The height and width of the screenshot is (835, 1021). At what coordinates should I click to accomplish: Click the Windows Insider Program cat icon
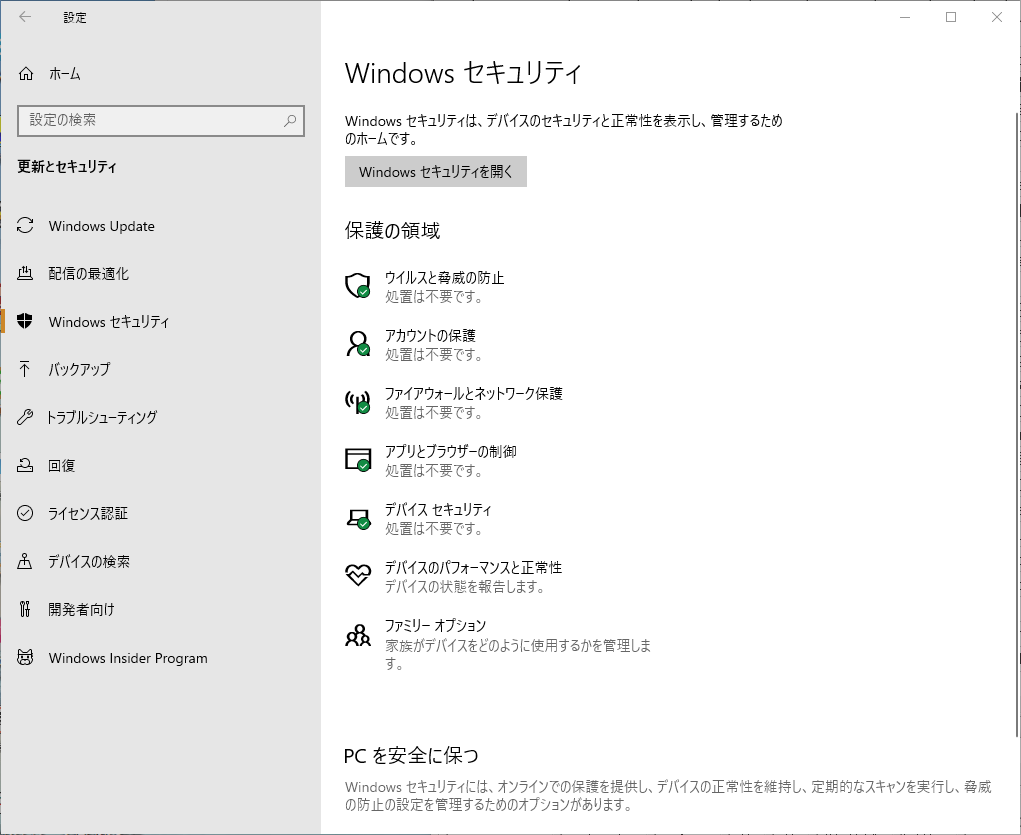[25, 657]
